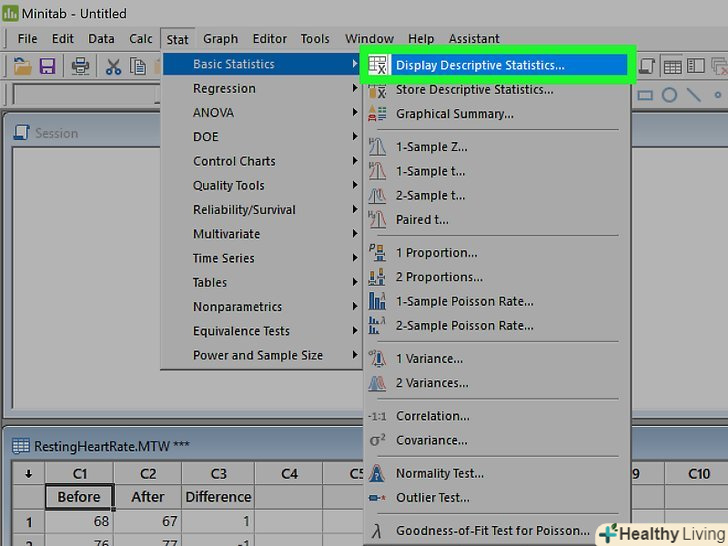Select the C3 column header
Screen dimensions: 728x546
tap(218, 474)
